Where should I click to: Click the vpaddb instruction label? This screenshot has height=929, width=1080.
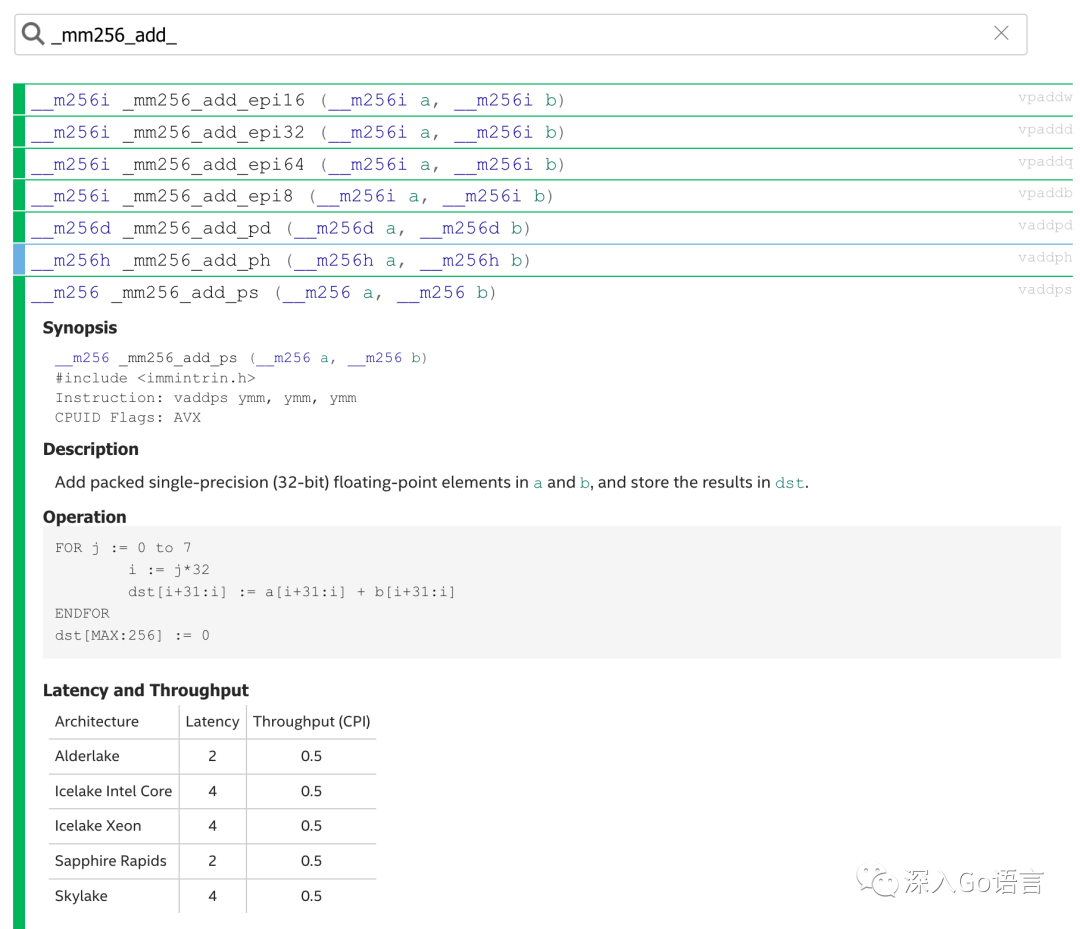pos(1045,194)
